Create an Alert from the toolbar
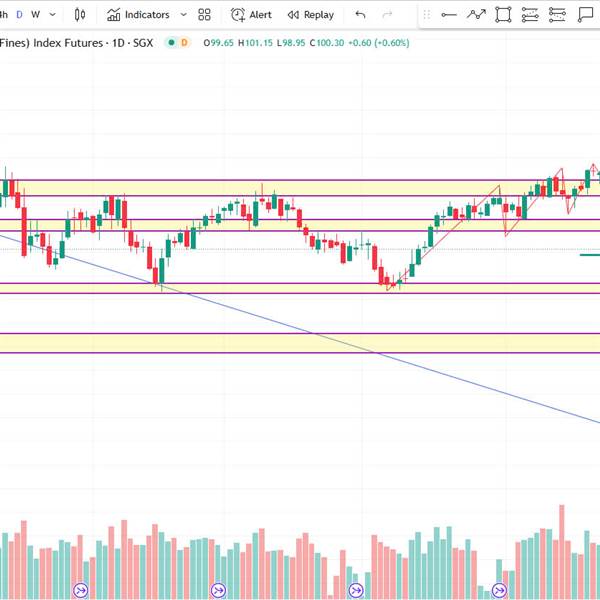 point(251,15)
